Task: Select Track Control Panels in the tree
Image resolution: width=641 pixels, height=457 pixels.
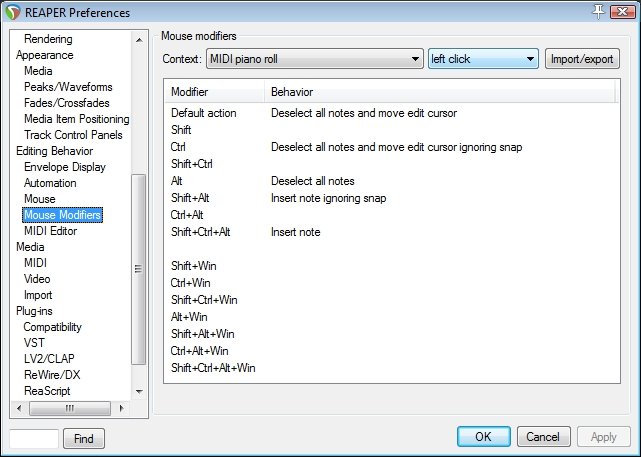Action: pyautogui.click(x=73, y=135)
